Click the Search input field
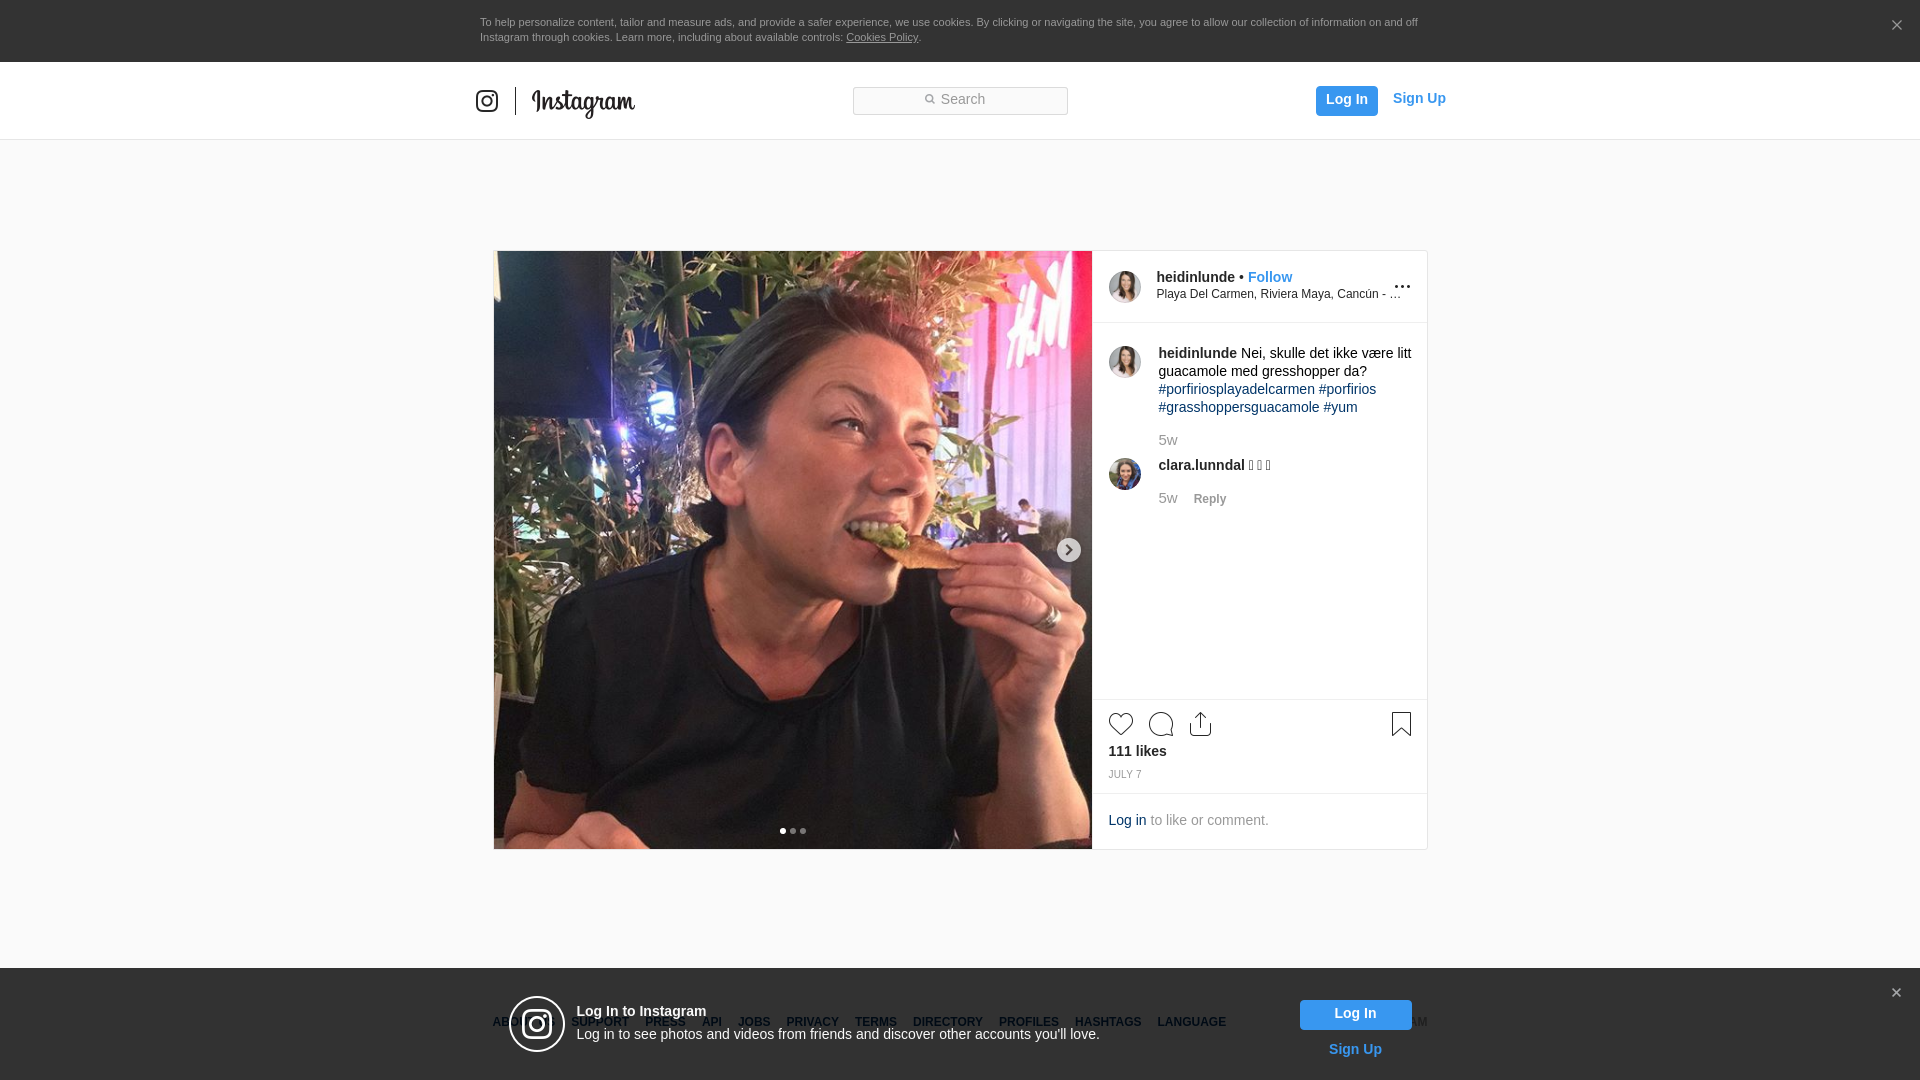This screenshot has width=1920, height=1080. 960,101
